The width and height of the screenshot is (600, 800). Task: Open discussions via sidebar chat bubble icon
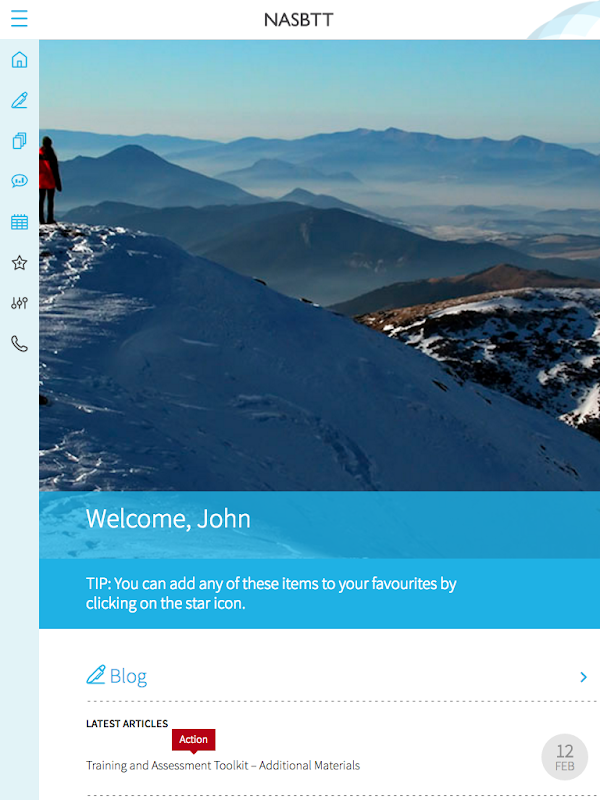pyautogui.click(x=19, y=181)
